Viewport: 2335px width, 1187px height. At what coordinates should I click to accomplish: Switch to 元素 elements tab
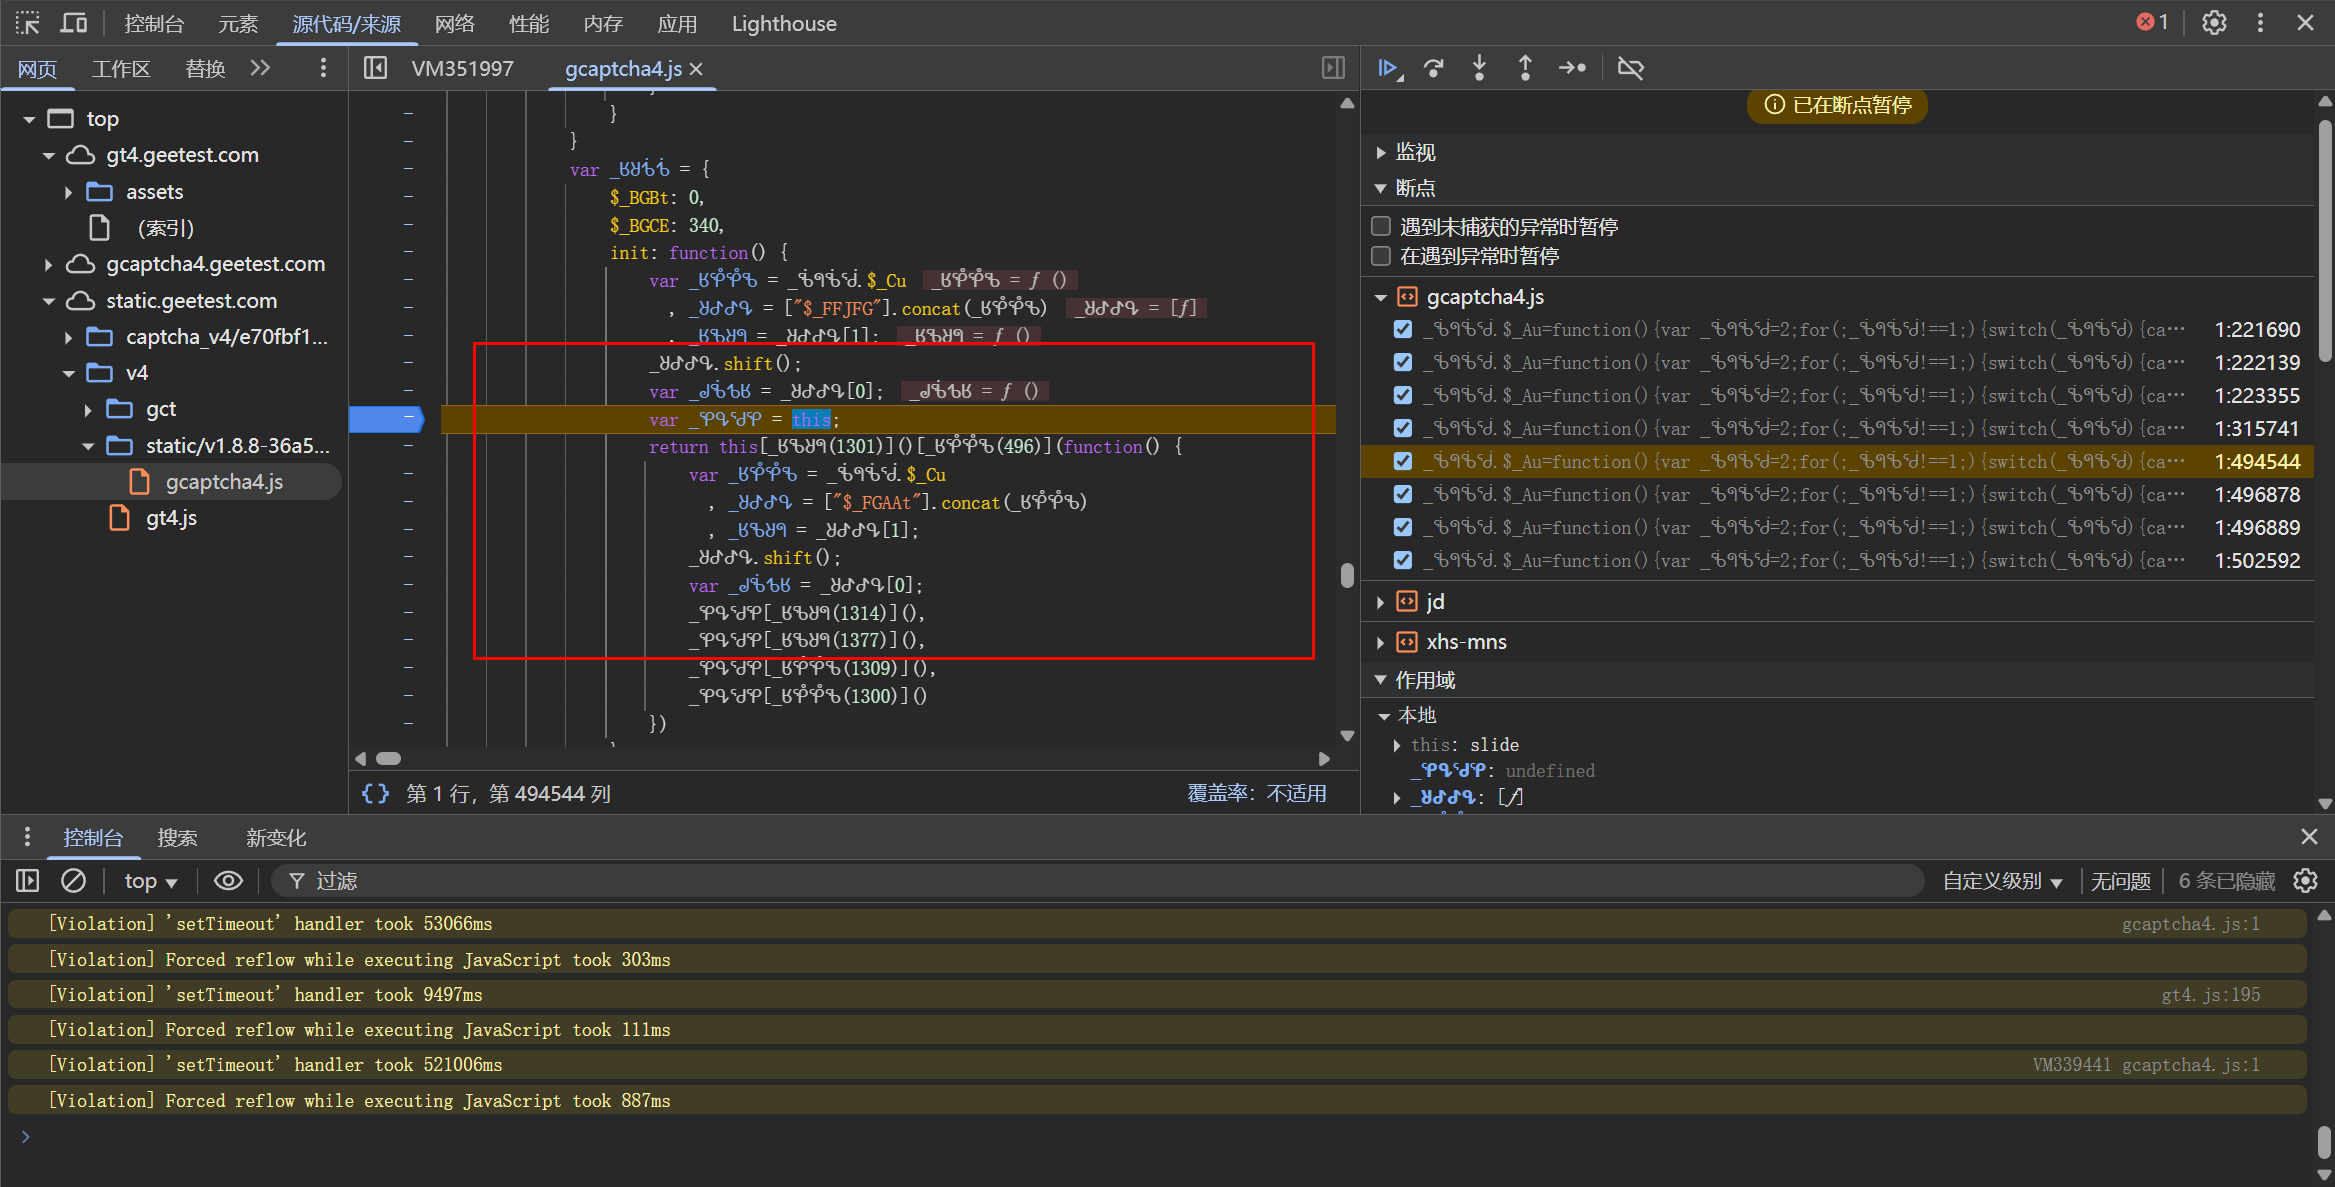(x=238, y=24)
